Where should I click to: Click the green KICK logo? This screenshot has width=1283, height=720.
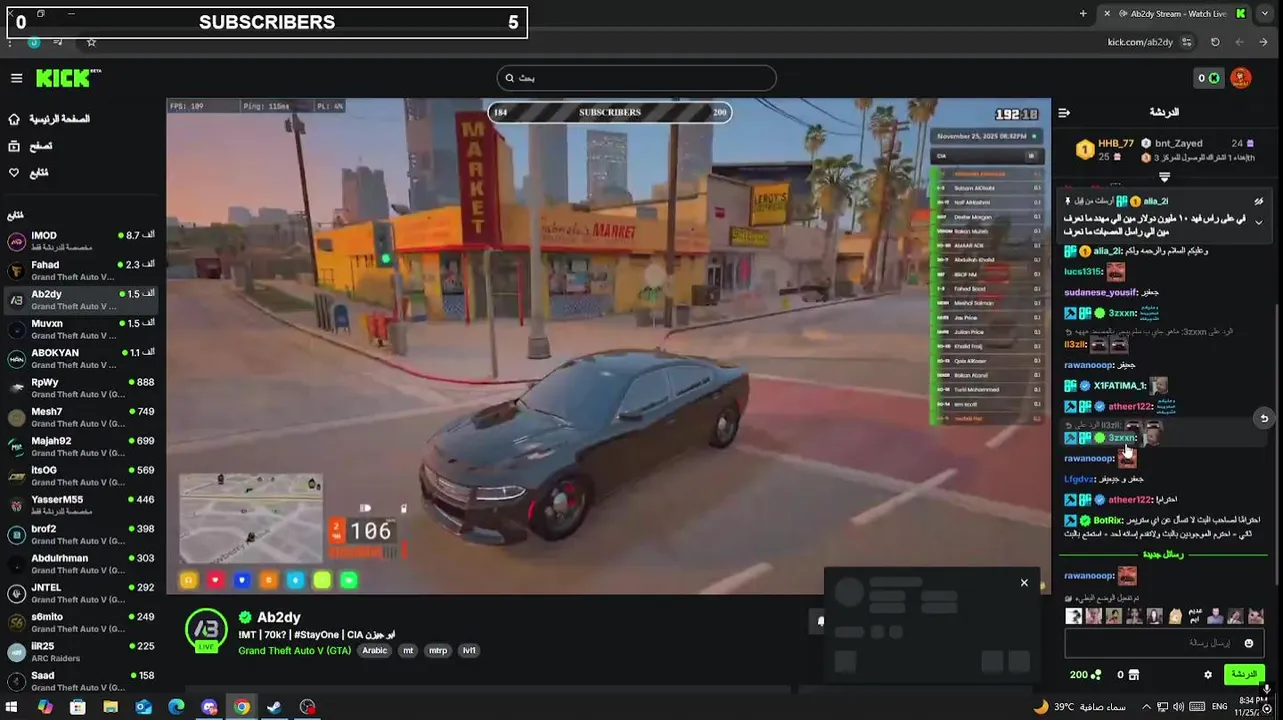coord(68,77)
